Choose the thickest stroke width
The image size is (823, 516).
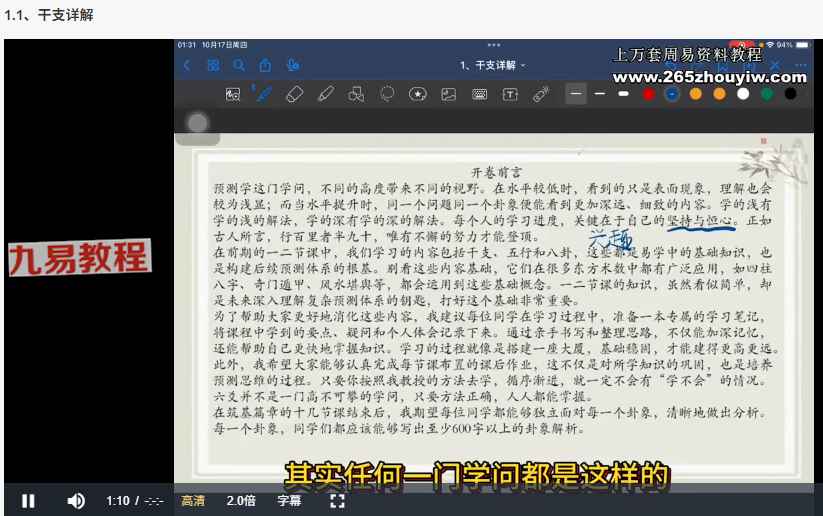[x=623, y=94]
